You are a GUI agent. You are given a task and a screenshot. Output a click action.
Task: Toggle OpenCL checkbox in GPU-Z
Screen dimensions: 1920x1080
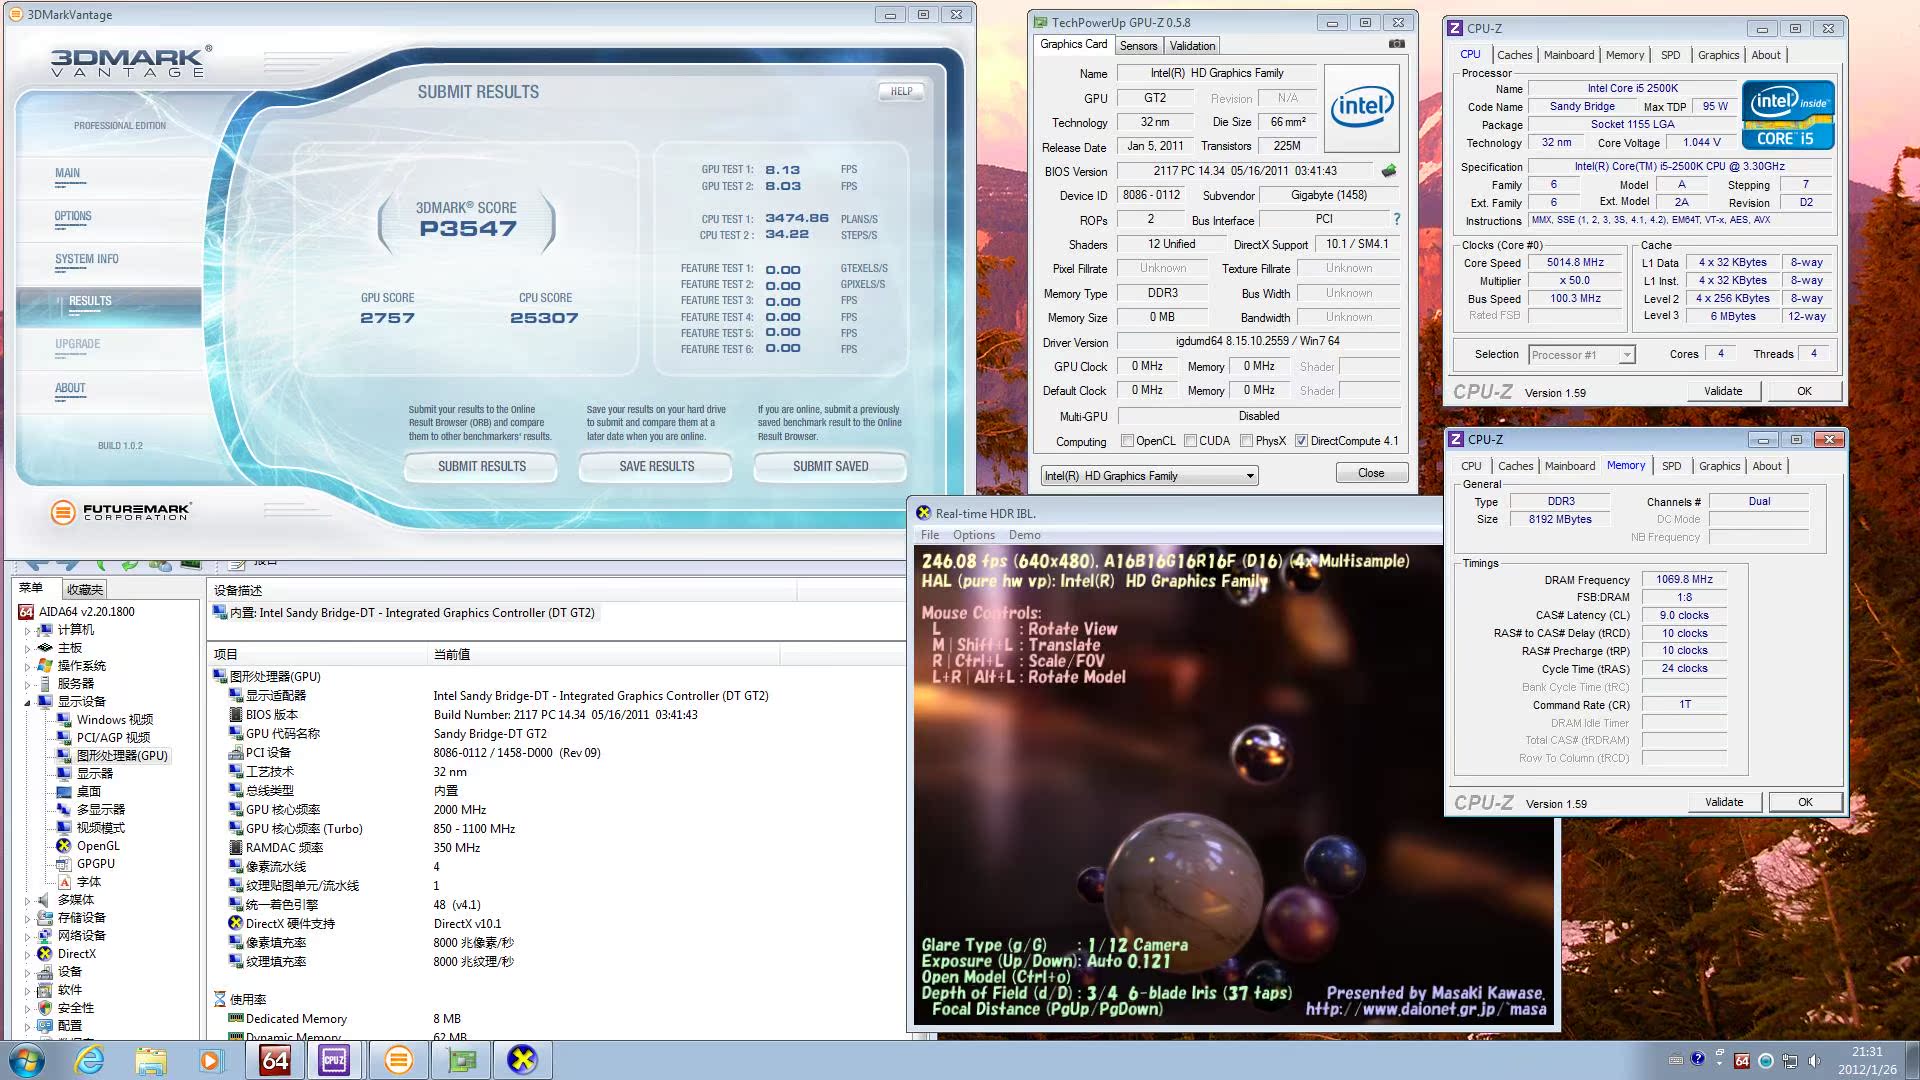pyautogui.click(x=1127, y=441)
